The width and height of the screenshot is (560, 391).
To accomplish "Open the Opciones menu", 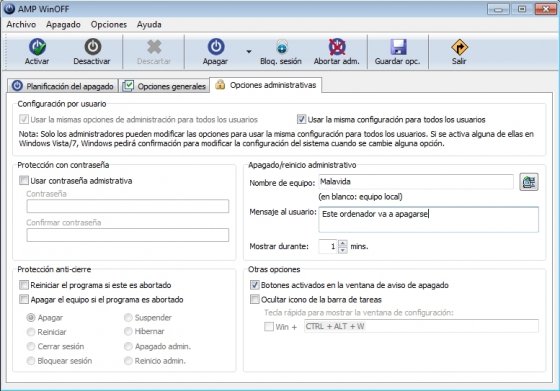I will (109, 25).
